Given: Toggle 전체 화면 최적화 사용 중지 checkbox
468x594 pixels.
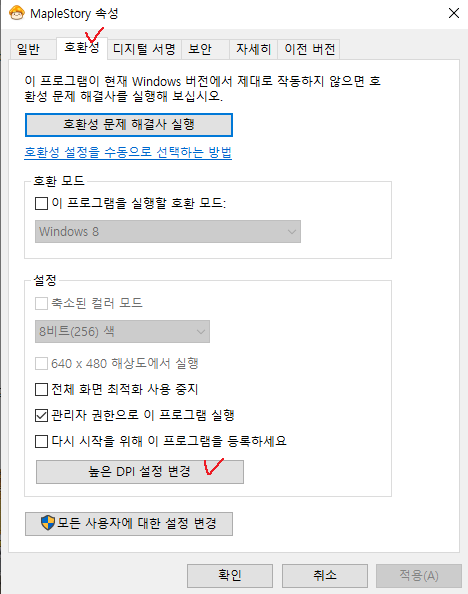Looking at the screenshot, I should coord(41,389).
